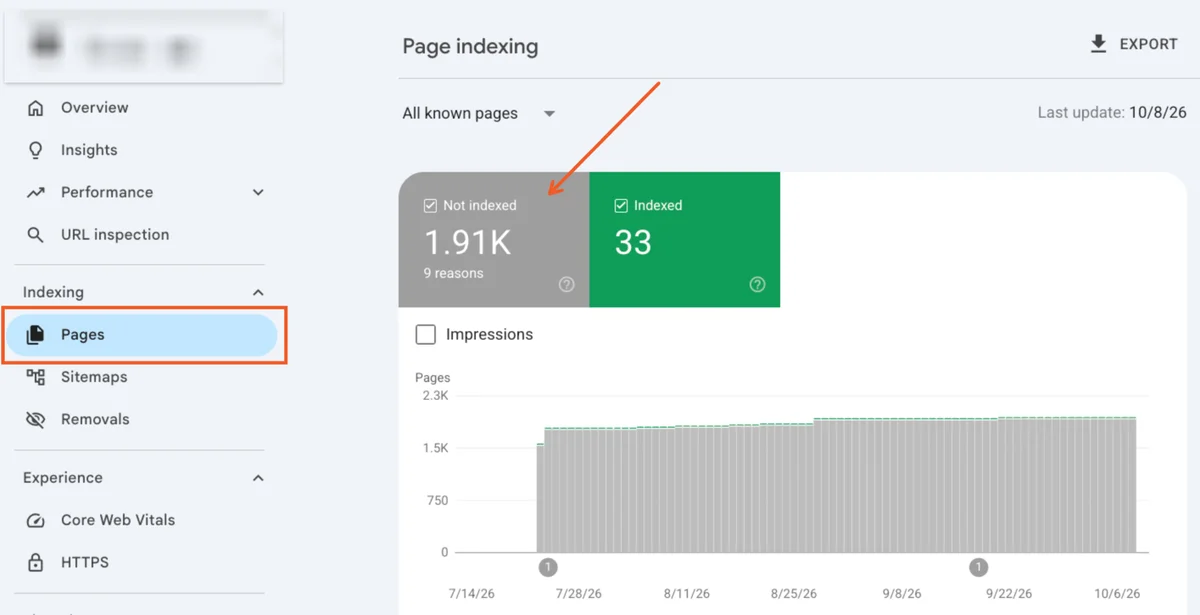The width and height of the screenshot is (1200, 615).
Task: Click the 7/14/26 date label
Action: [x=472, y=594]
